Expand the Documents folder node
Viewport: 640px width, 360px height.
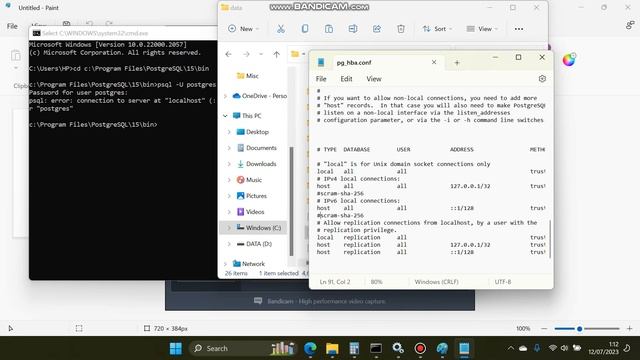pyautogui.click(x=229, y=148)
